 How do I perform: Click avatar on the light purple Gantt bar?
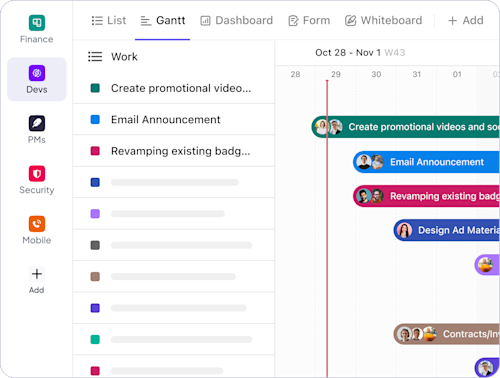tap(485, 265)
